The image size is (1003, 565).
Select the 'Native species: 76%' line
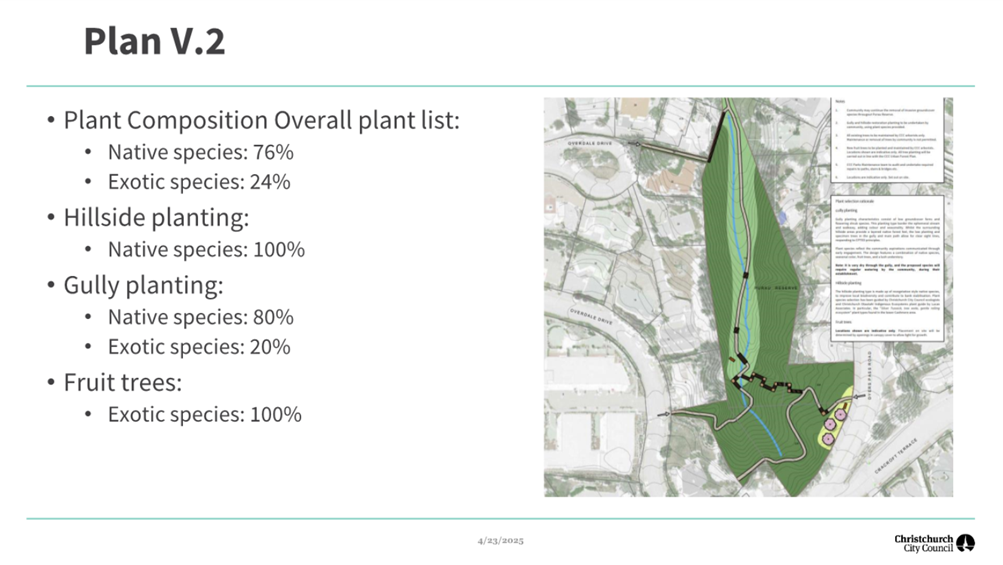pyautogui.click(x=200, y=152)
